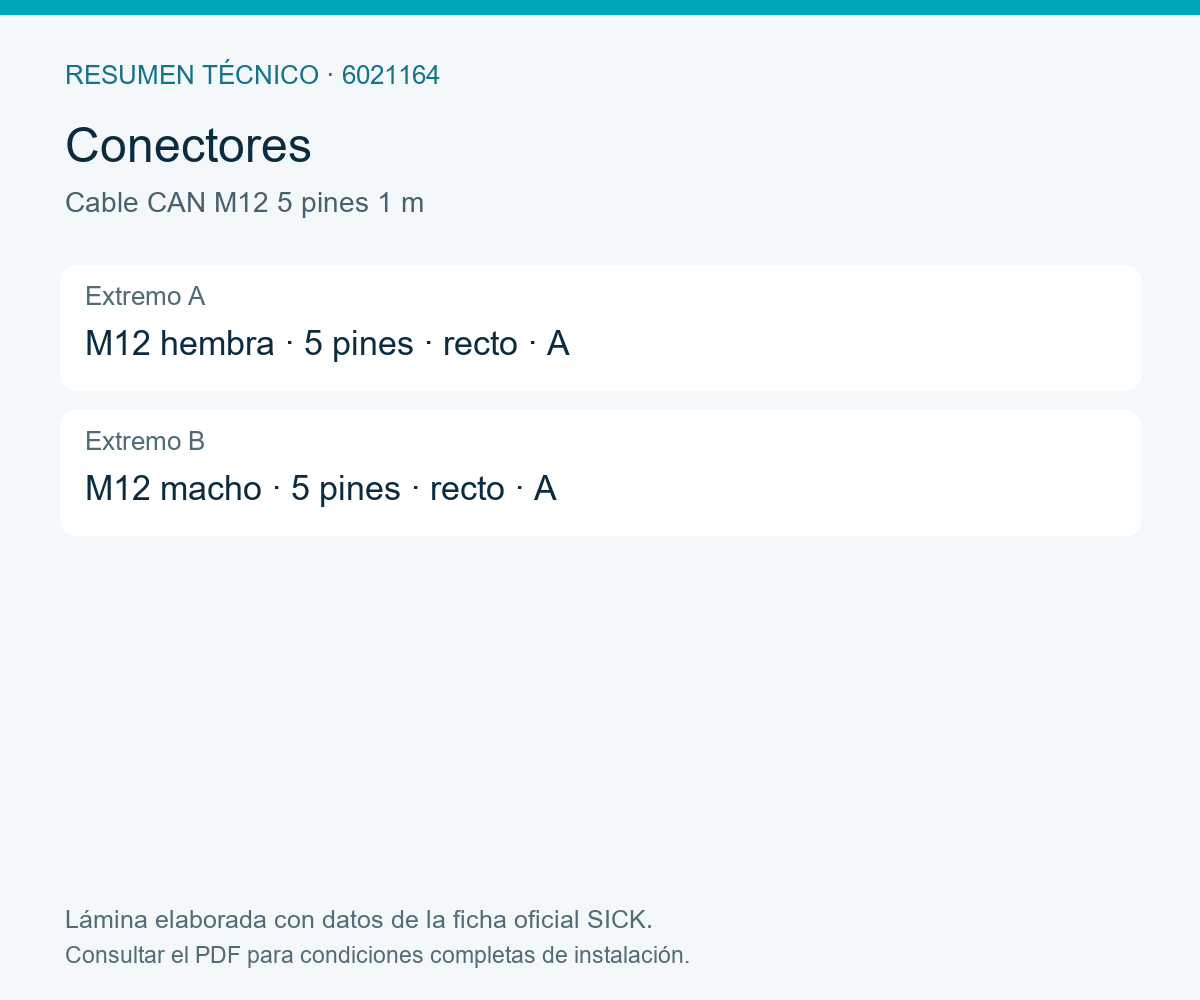Screen dimensions: 1200x1000
Task: Click the coding letter A in Extremo A row
Action: (x=558, y=344)
